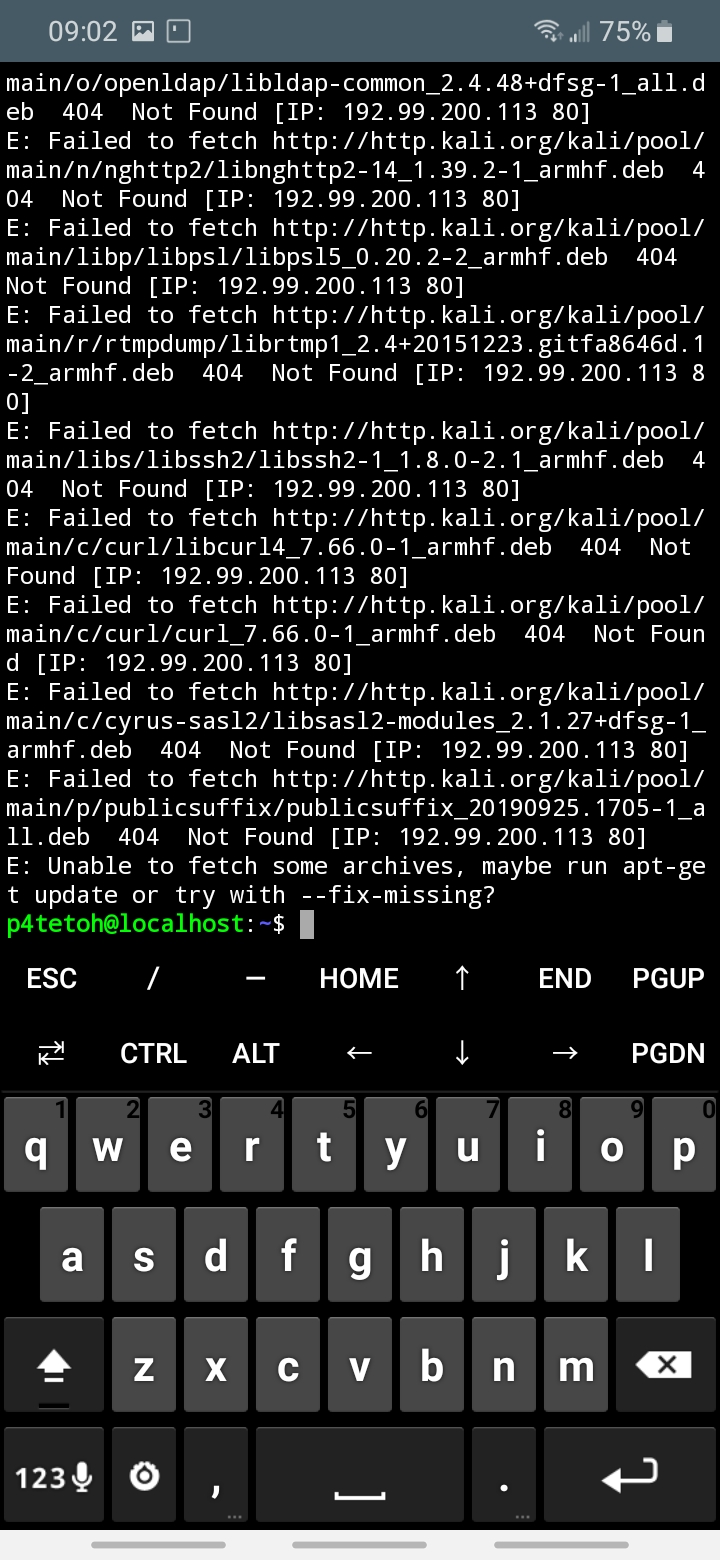Tap the tab swap-arrows key

tap(51, 1053)
